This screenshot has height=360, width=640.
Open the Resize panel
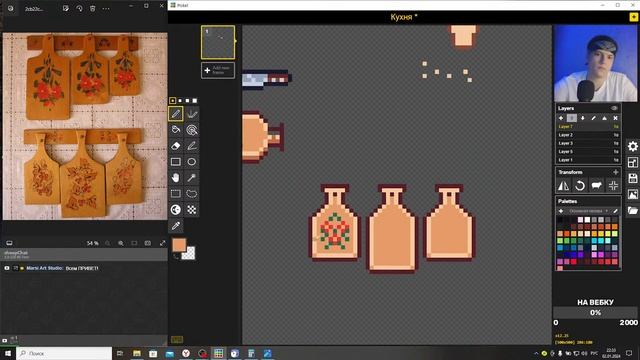(633, 162)
